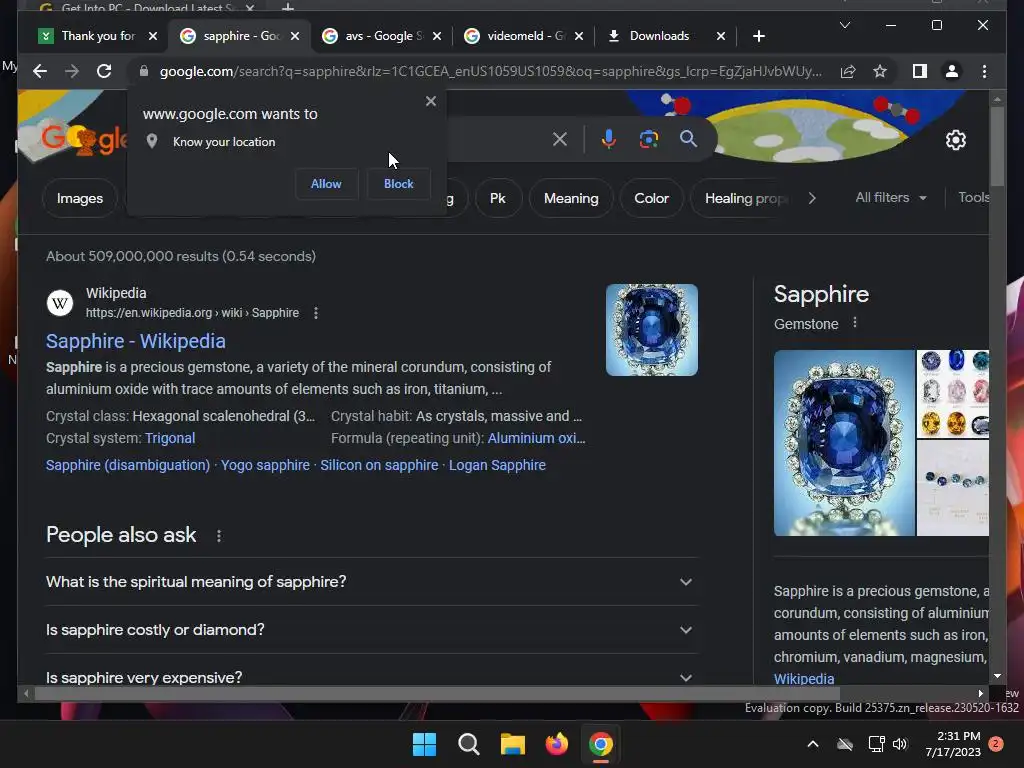This screenshot has width=1024, height=768.
Task: Open more options next to Gemstone
Action: pyautogui.click(x=855, y=323)
